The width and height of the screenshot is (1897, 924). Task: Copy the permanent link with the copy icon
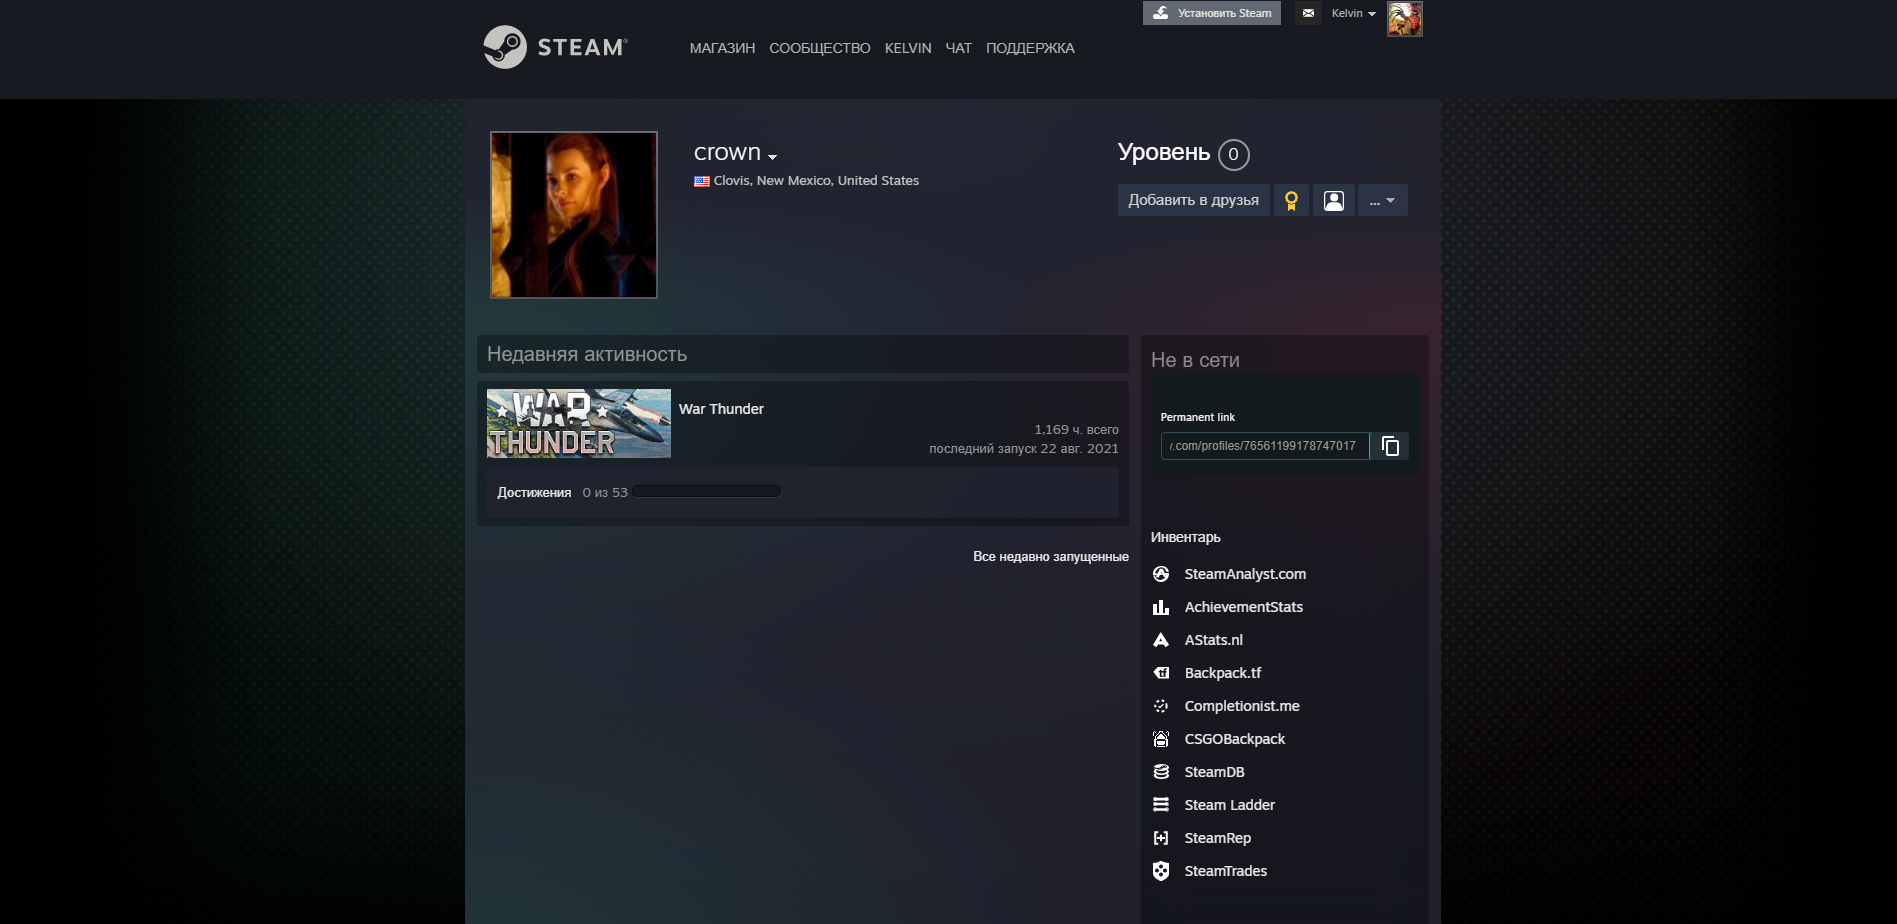pyautogui.click(x=1390, y=446)
